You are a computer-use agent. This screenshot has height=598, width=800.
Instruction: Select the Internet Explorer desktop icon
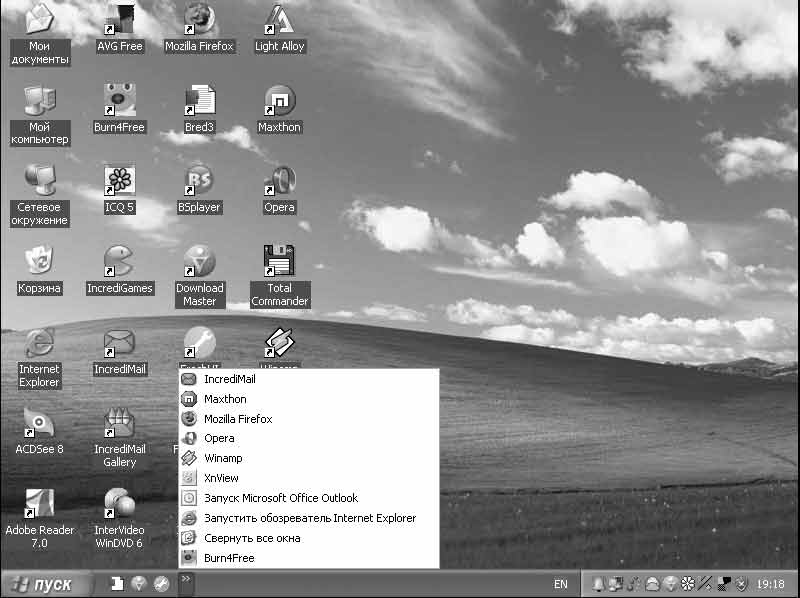[39, 357]
